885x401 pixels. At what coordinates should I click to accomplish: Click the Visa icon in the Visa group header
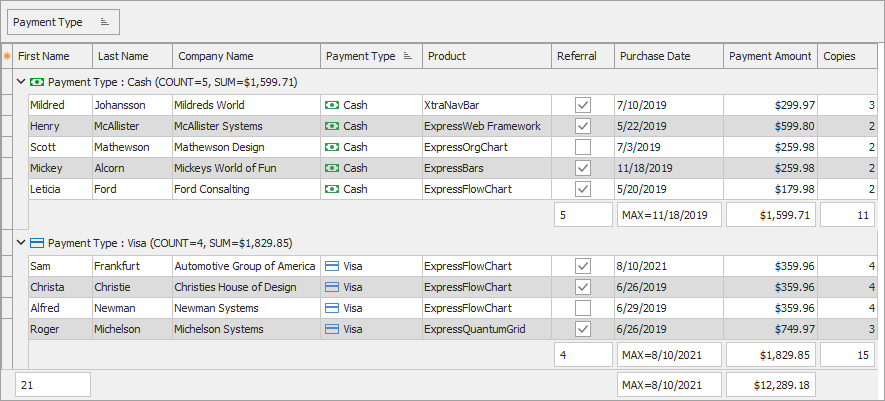point(38,243)
